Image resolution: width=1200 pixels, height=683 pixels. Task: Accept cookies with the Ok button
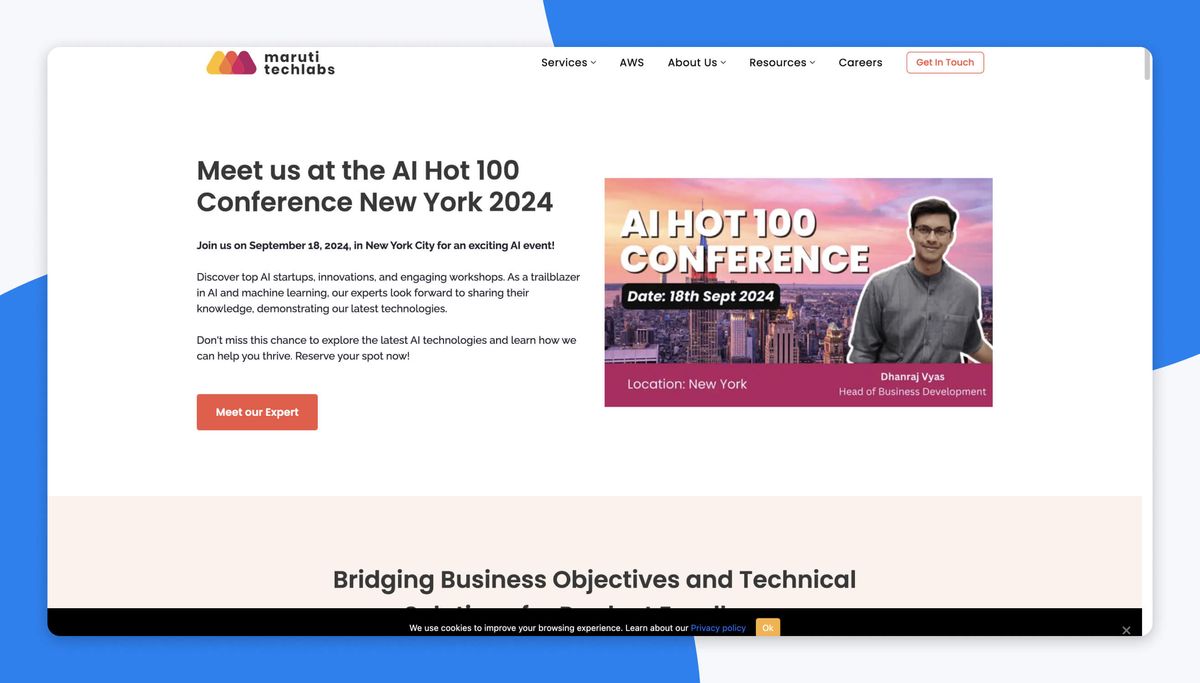pos(768,628)
